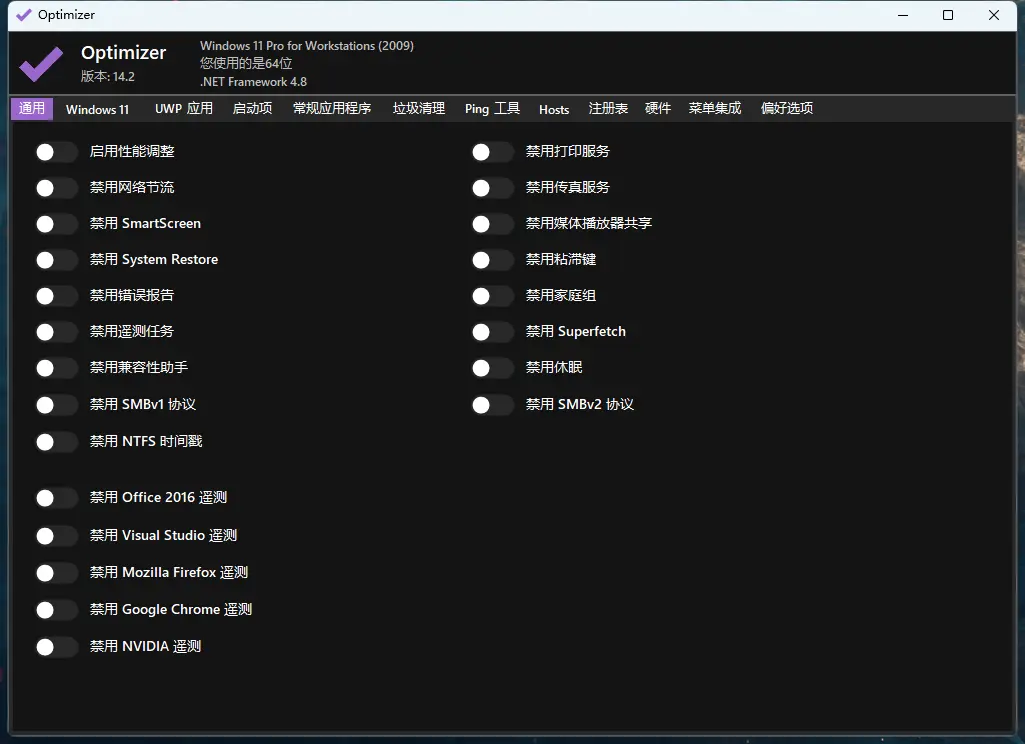Click the .NET Framework 4.8 text
This screenshot has height=744, width=1025.
click(254, 82)
